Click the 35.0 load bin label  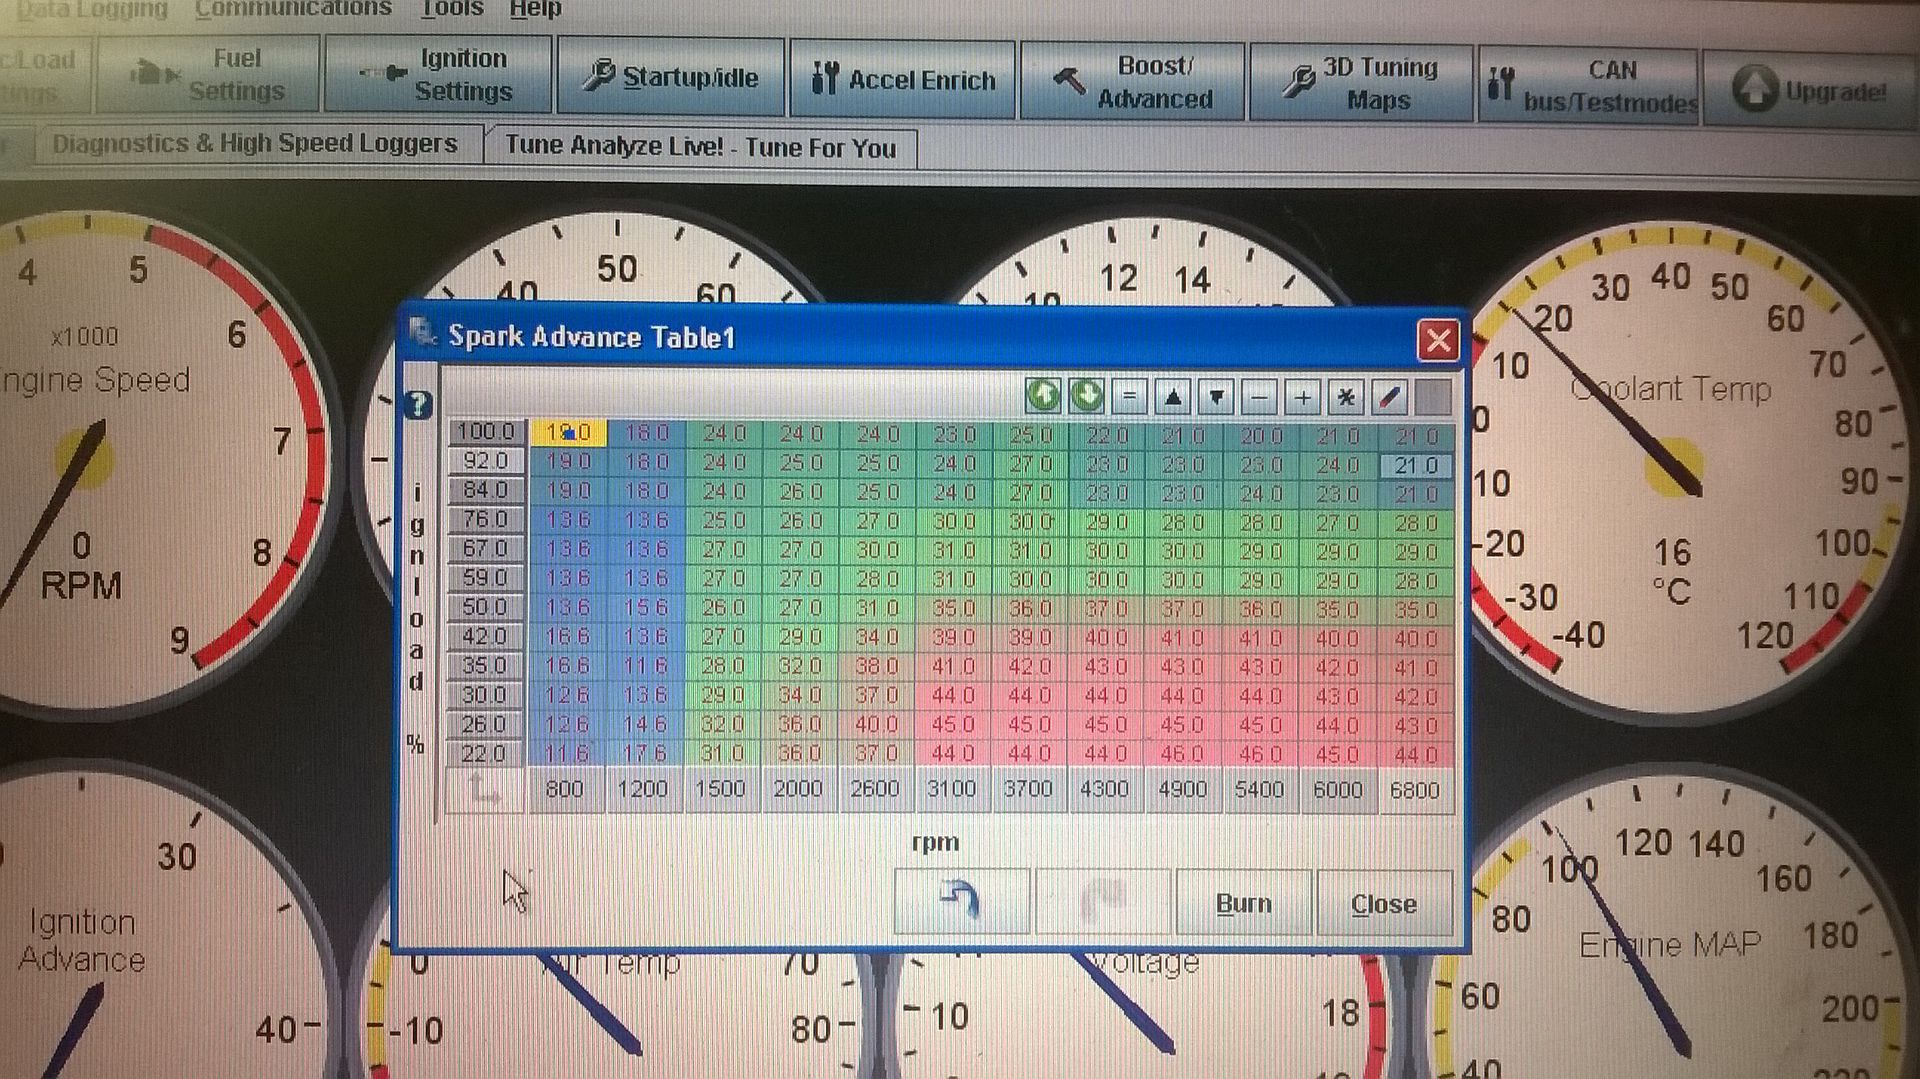click(x=486, y=665)
